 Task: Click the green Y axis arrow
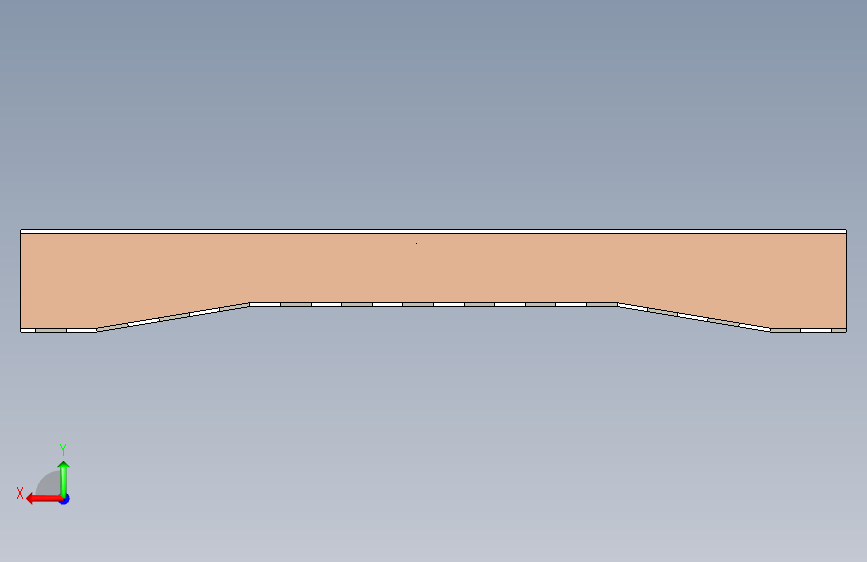(64, 478)
